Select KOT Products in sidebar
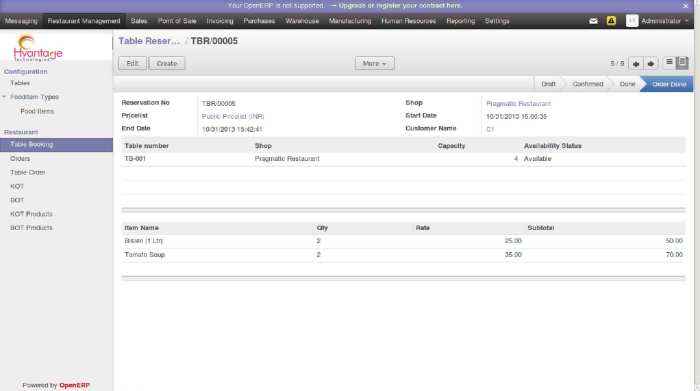Screen dimensions: 700x391 31,214
